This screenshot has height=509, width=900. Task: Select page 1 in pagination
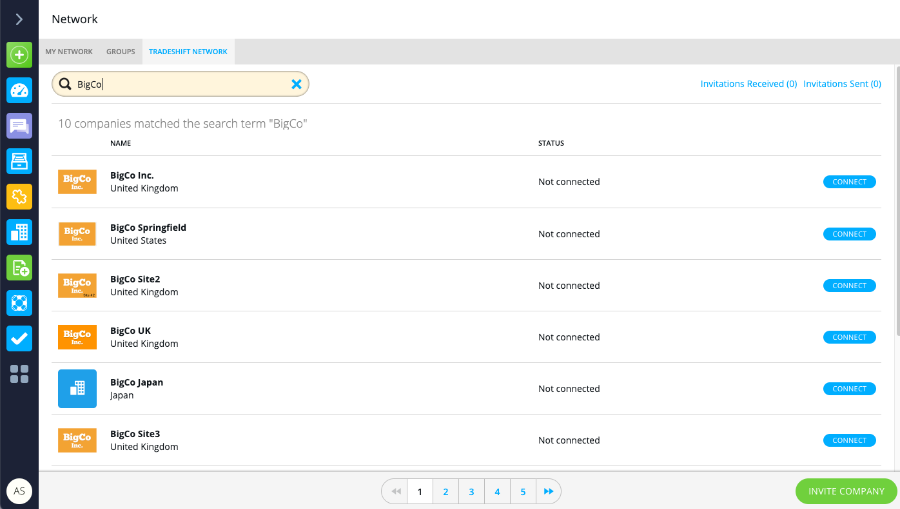click(x=420, y=492)
